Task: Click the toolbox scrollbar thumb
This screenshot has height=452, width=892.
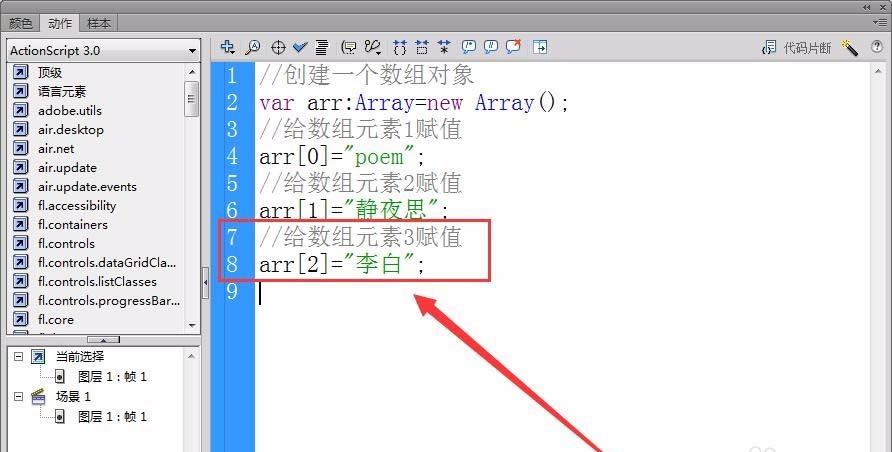Action: coord(192,98)
